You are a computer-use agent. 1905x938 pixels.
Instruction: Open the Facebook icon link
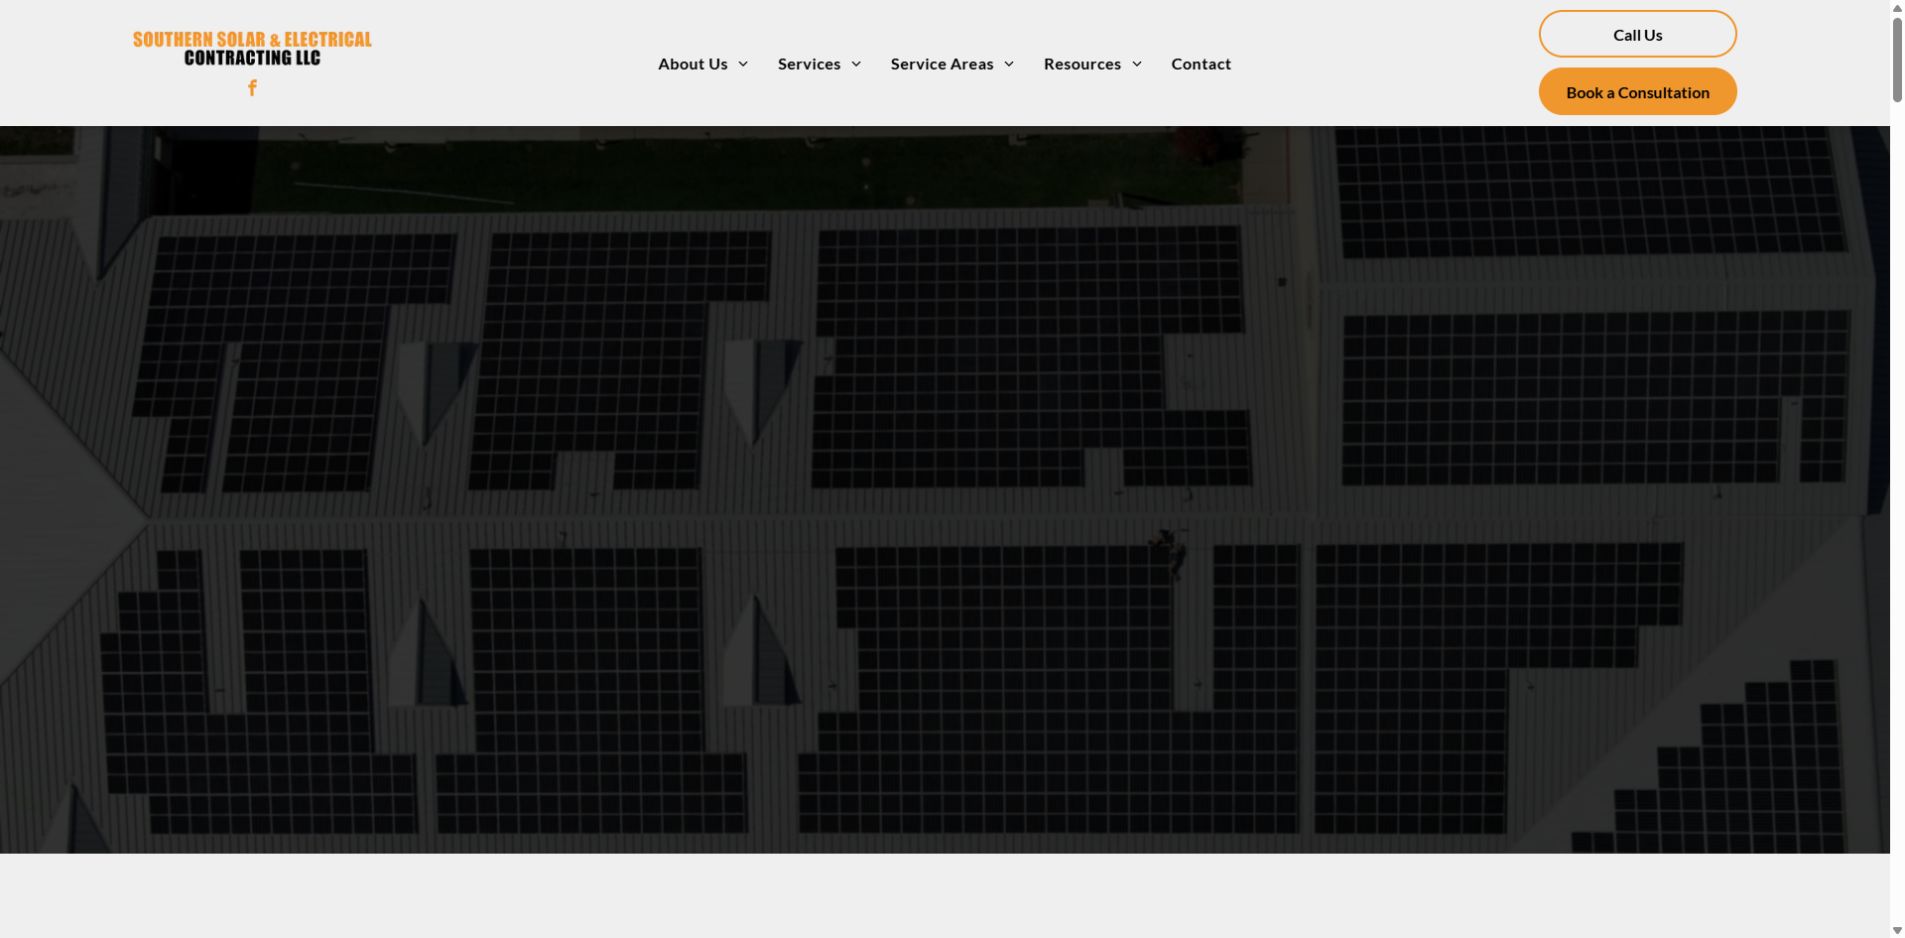click(252, 88)
